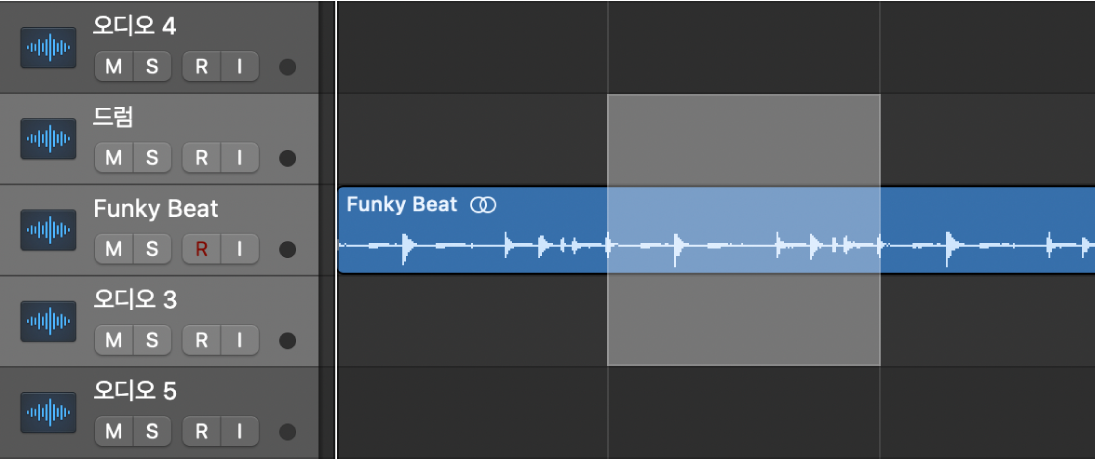Toggle input monitoring on 오디오 3
Screen dimensions: 1096x460
239,340
